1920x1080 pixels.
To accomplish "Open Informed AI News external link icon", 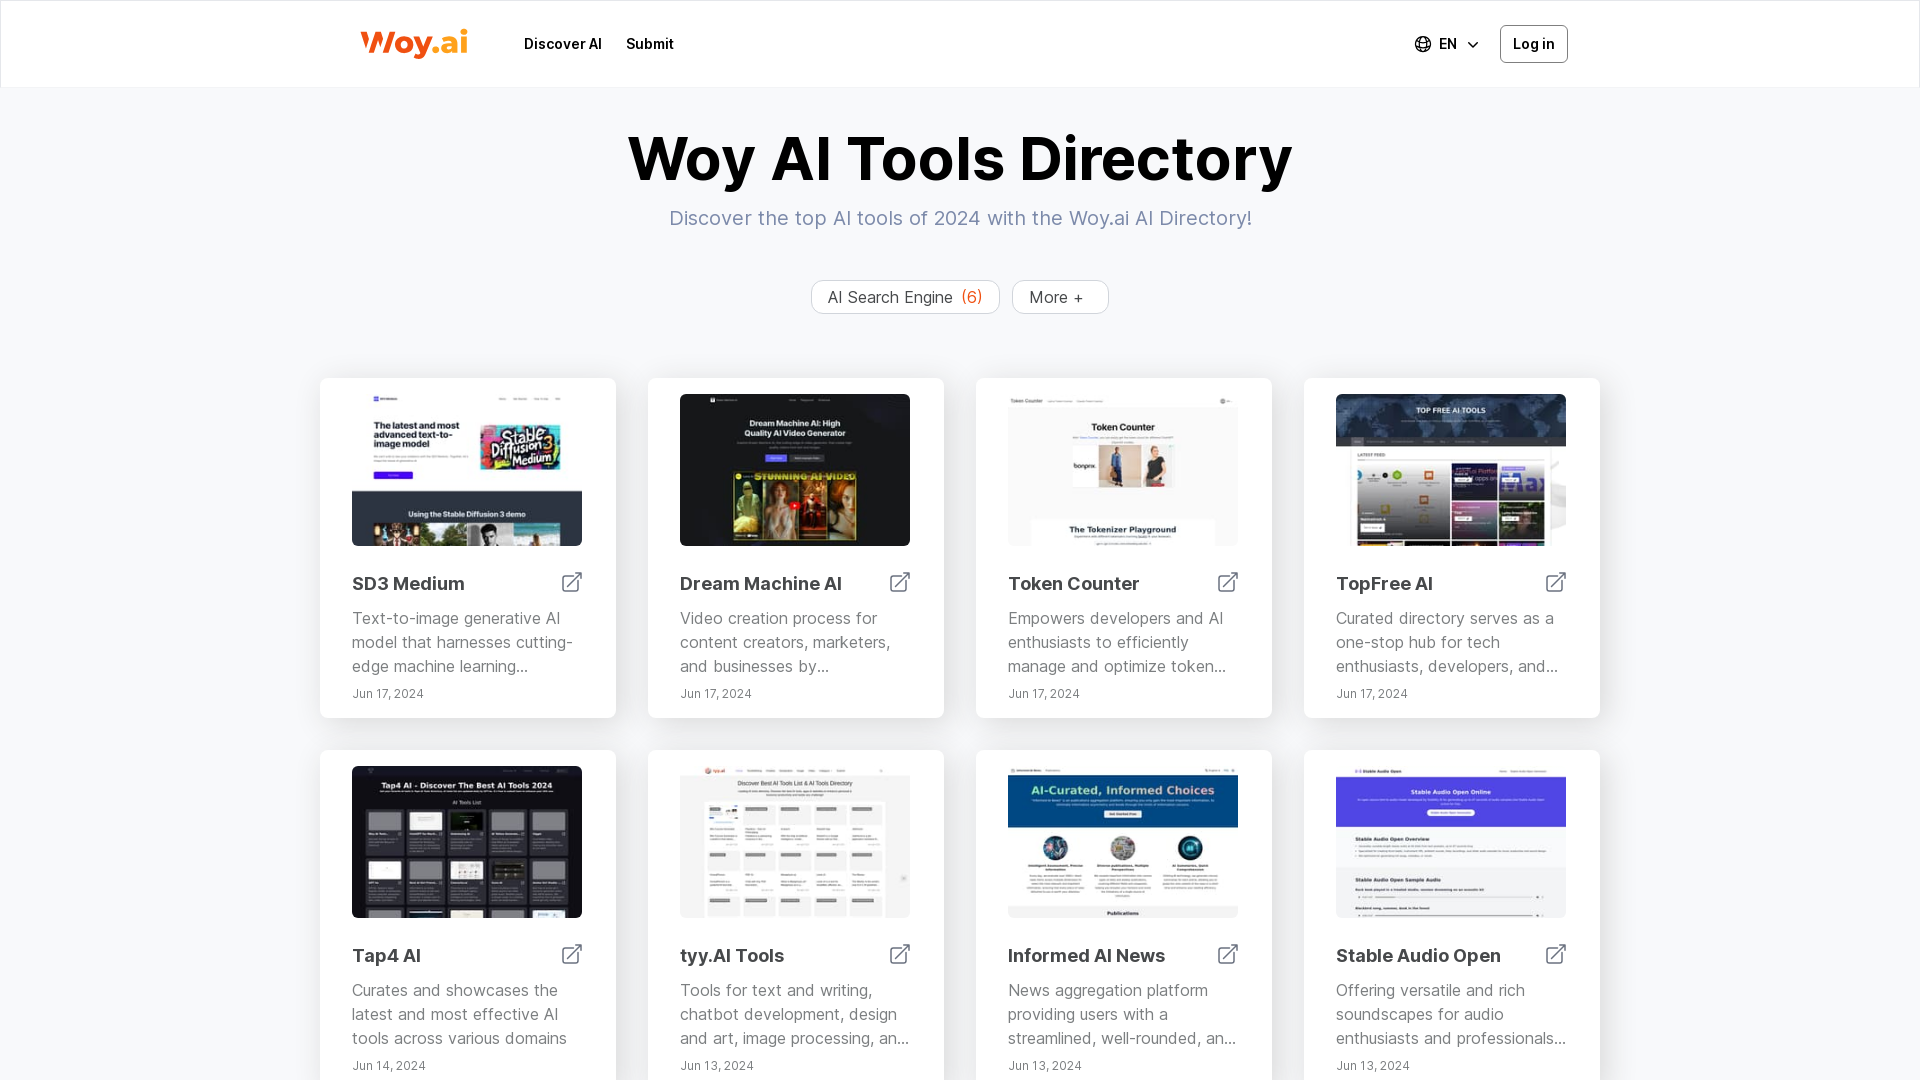I will pyautogui.click(x=1227, y=954).
